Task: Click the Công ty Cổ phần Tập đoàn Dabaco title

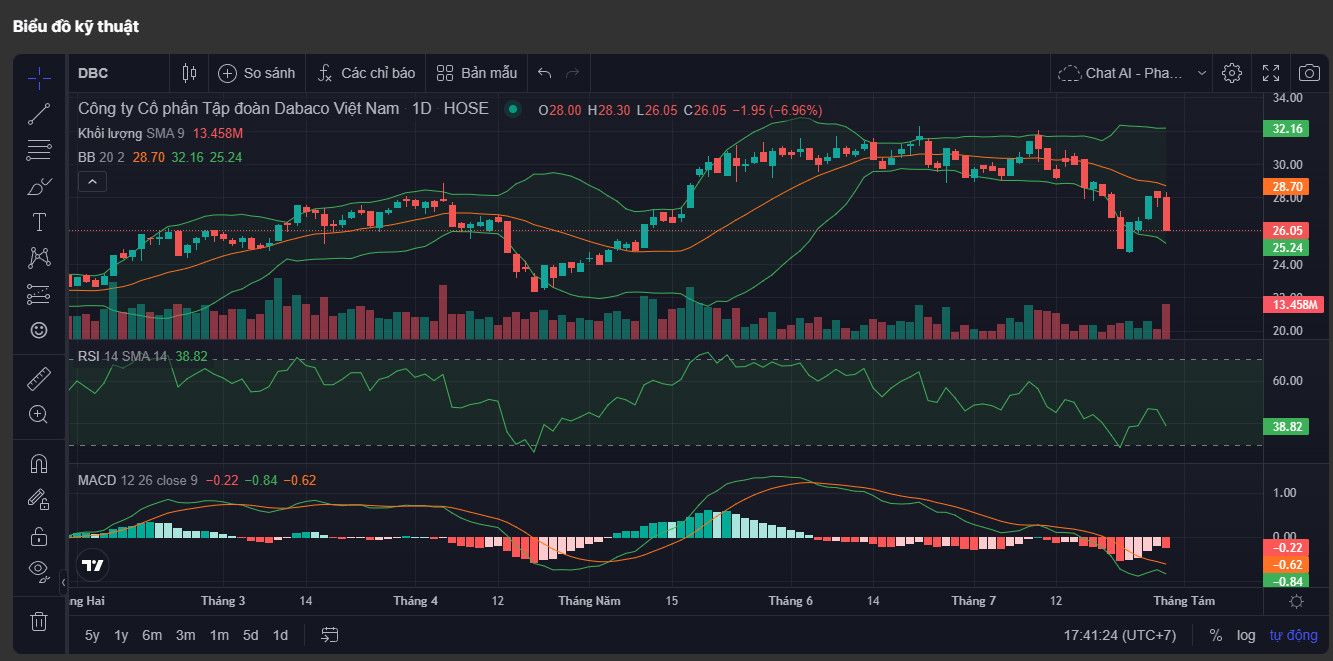Action: click(239, 108)
